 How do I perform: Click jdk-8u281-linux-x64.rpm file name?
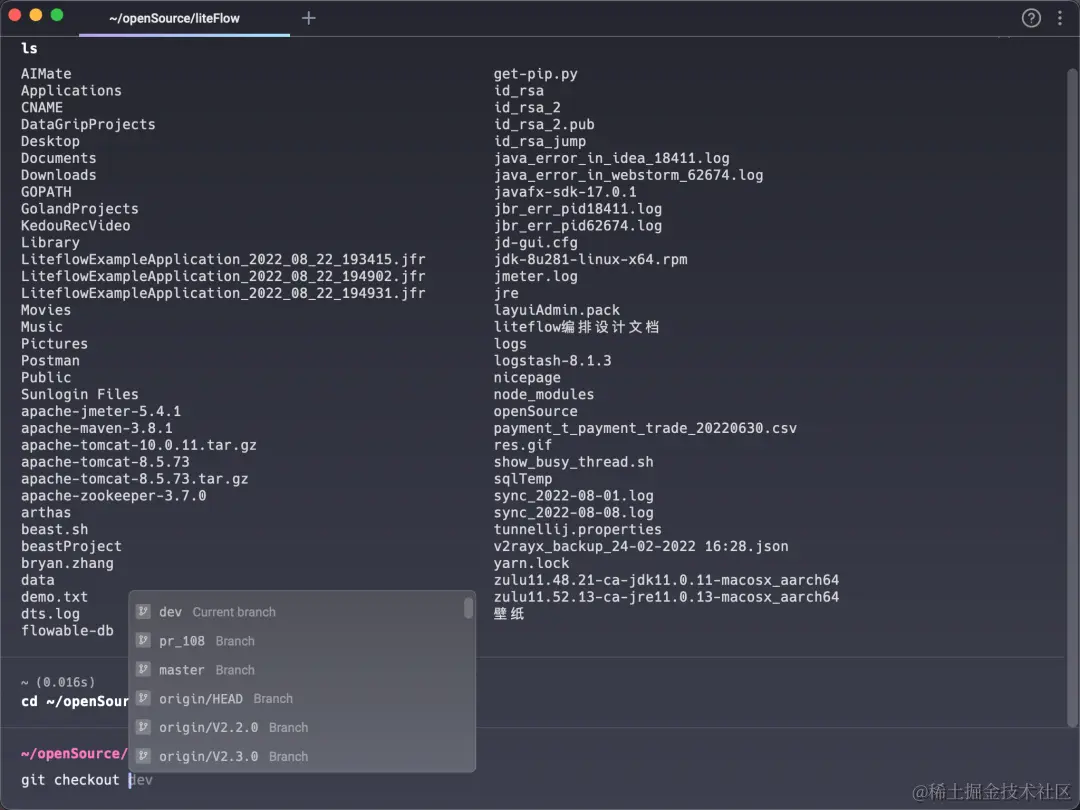591,259
